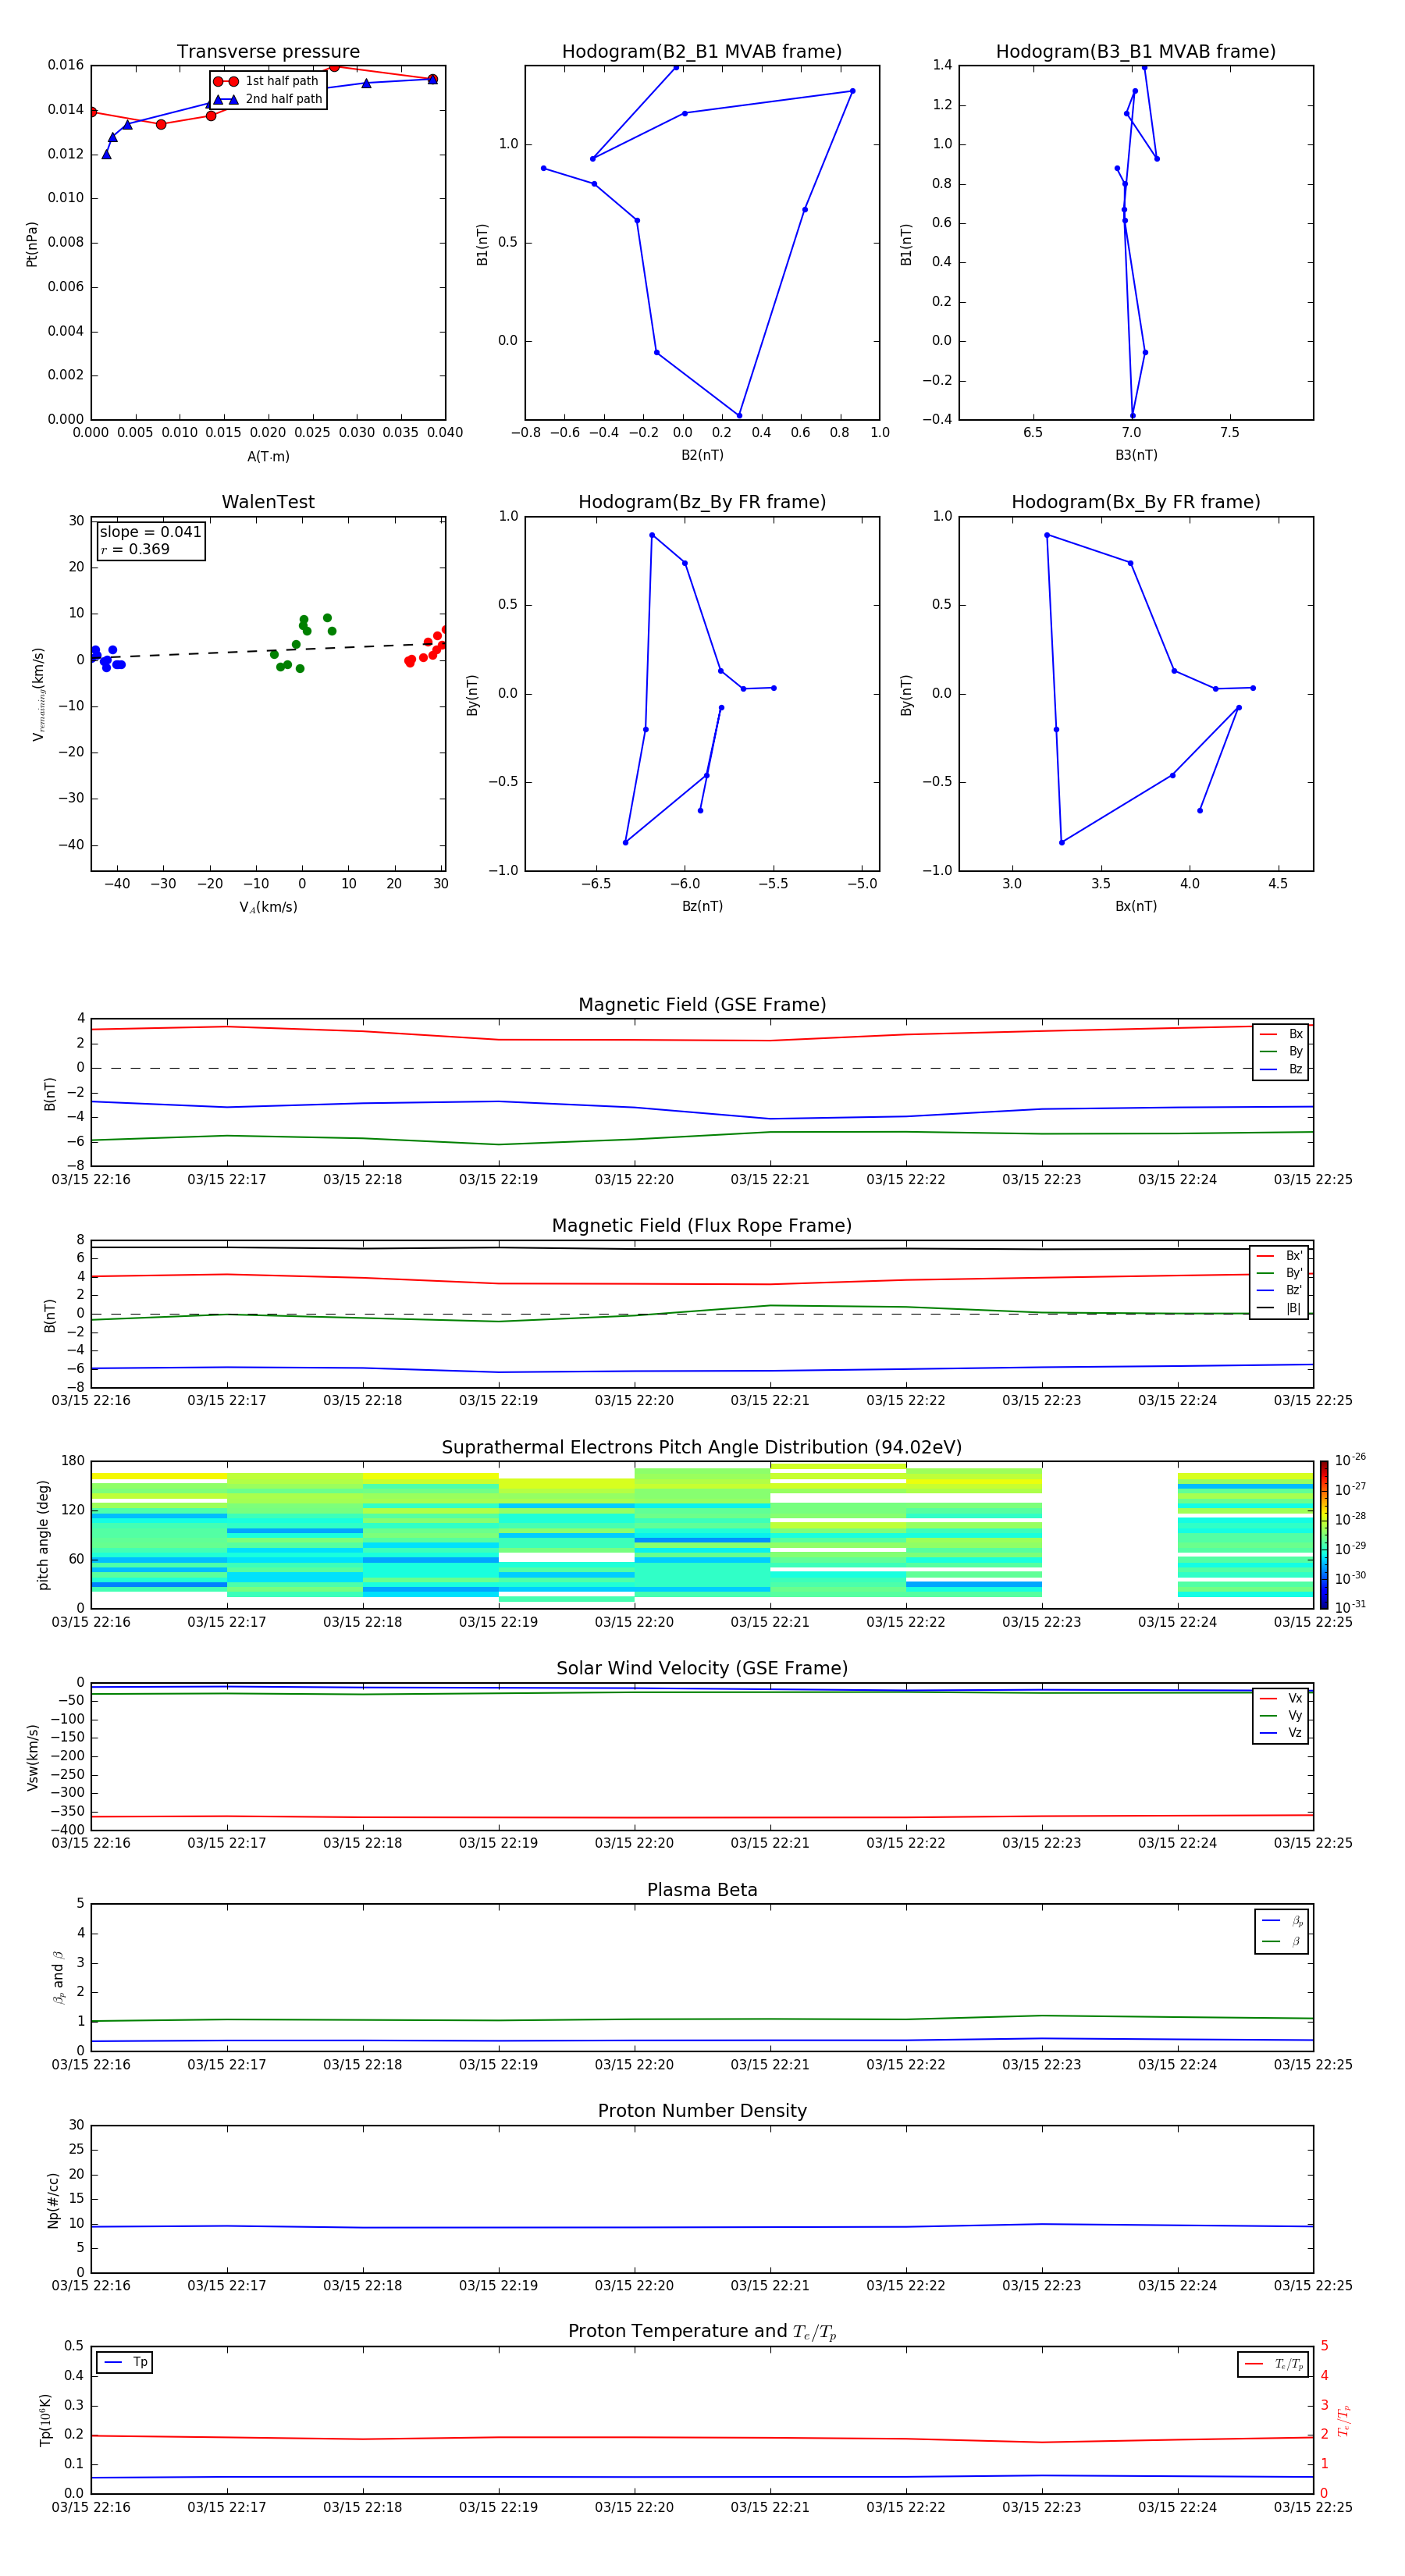Select the Tp legend entry

[x=125, y=2362]
